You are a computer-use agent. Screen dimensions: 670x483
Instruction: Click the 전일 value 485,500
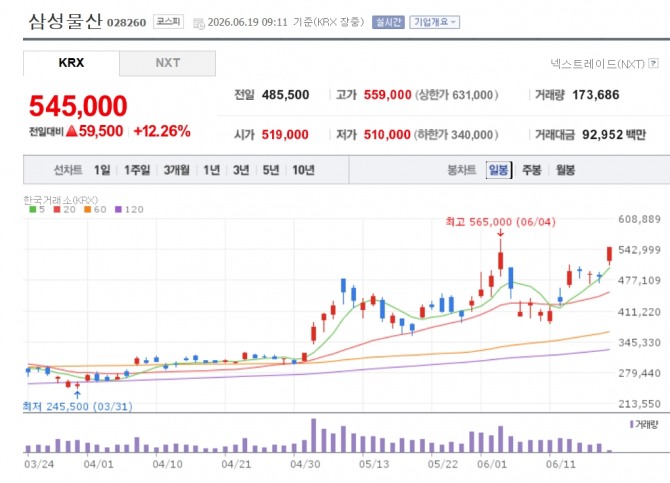285,95
